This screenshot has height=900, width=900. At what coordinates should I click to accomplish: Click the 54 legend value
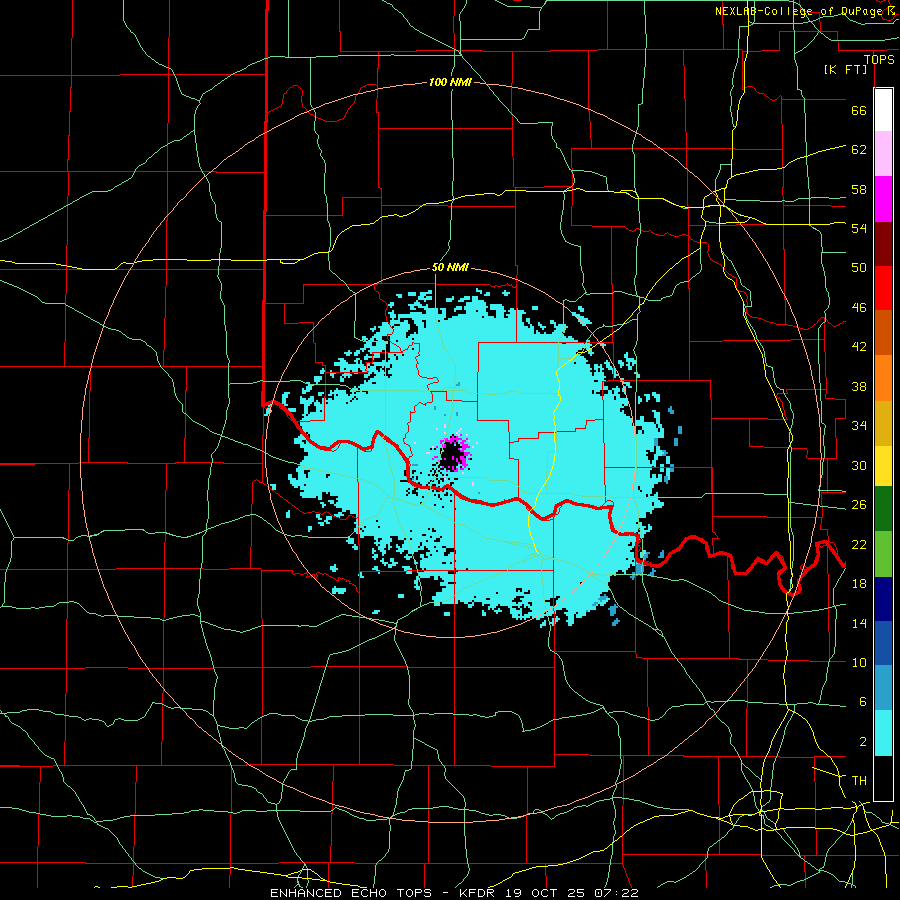pos(859,228)
